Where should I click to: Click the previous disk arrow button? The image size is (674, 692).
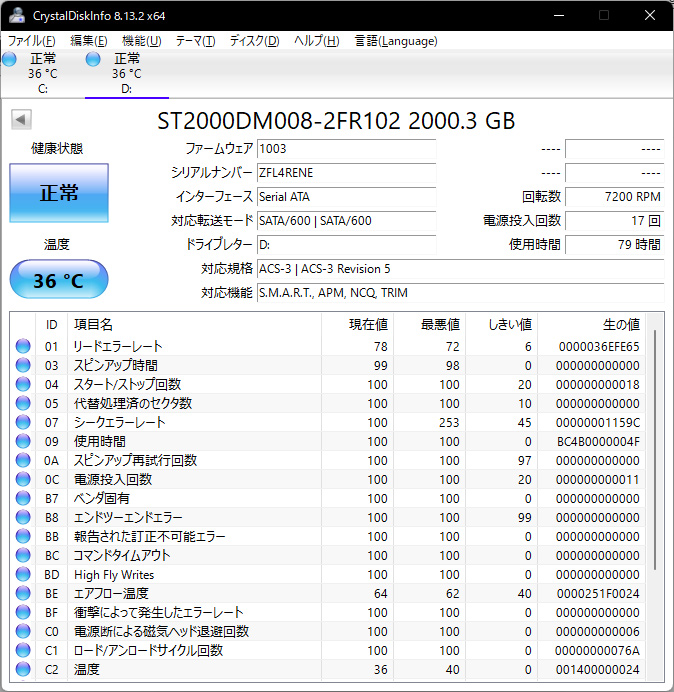[21, 119]
